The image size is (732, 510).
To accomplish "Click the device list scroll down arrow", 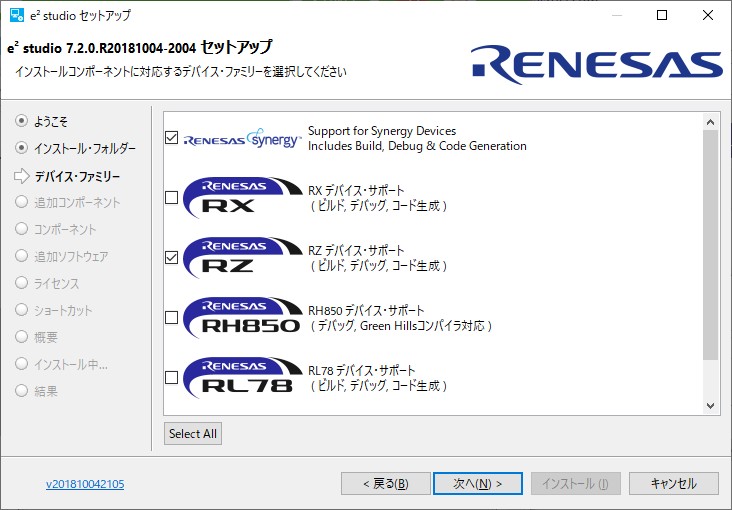I will click(x=711, y=405).
